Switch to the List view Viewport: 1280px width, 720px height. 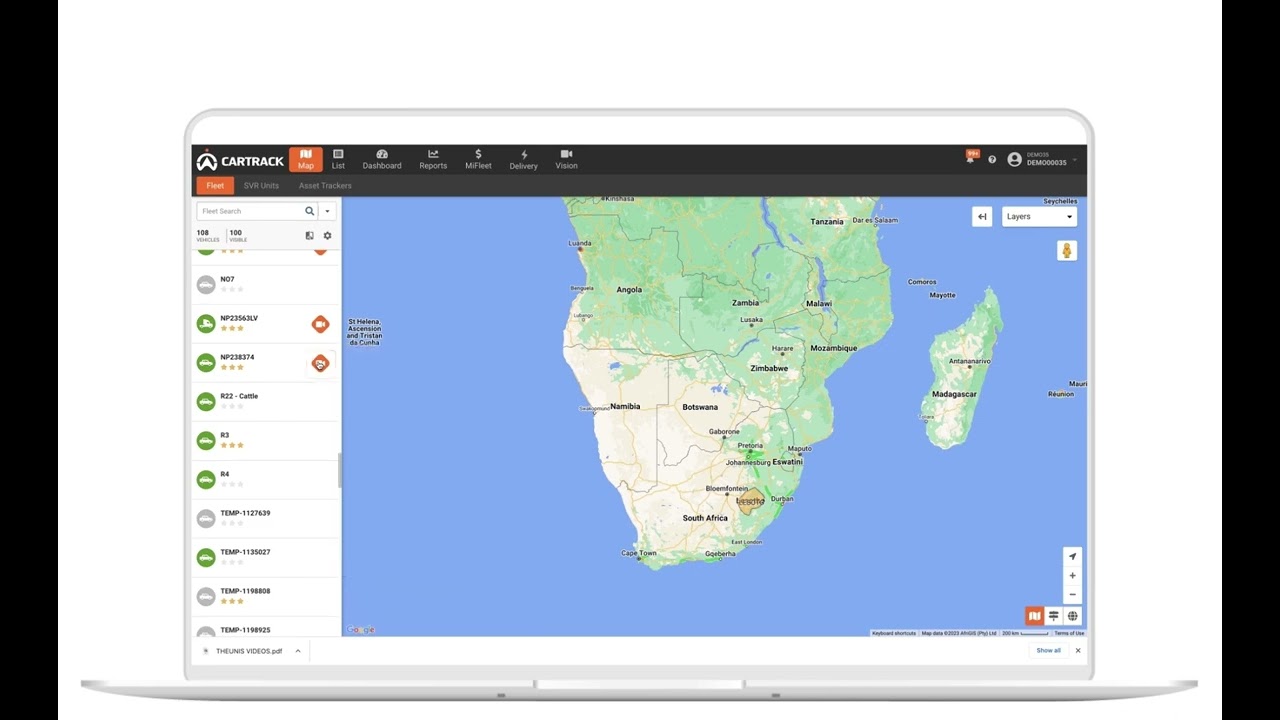338,160
